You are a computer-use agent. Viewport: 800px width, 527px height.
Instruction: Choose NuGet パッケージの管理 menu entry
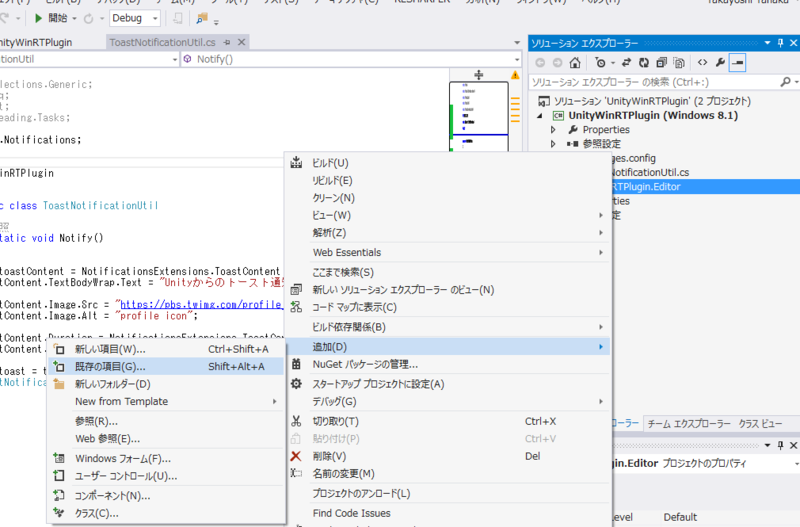(365, 364)
